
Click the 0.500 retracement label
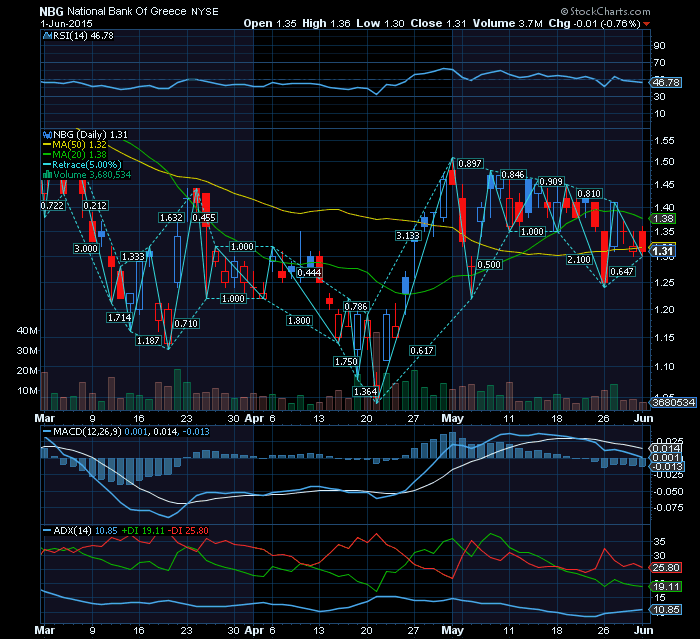coord(489,264)
